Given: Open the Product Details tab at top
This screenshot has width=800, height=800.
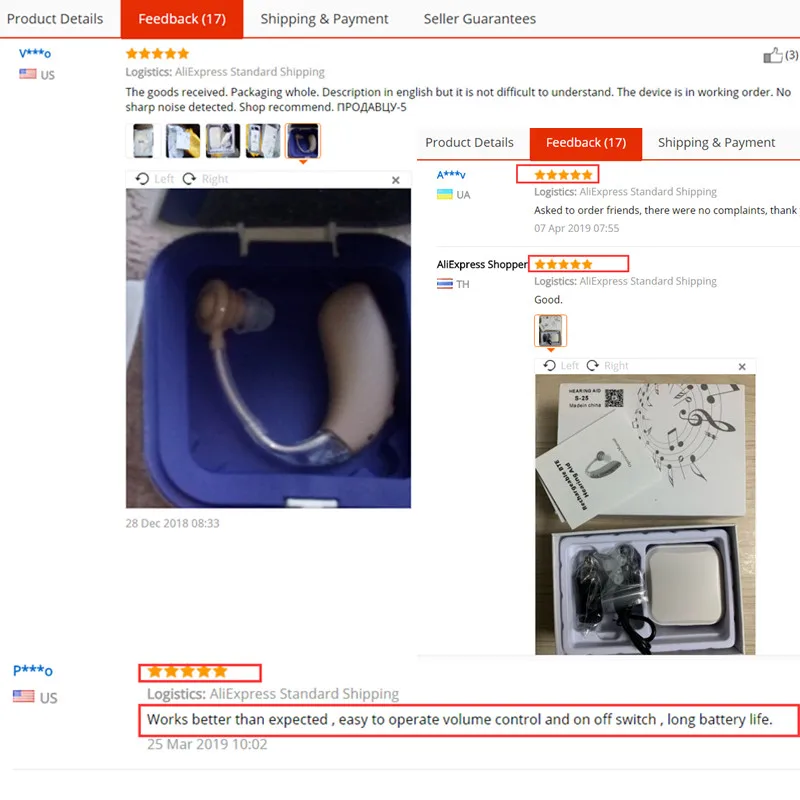Looking at the screenshot, I should click(55, 19).
